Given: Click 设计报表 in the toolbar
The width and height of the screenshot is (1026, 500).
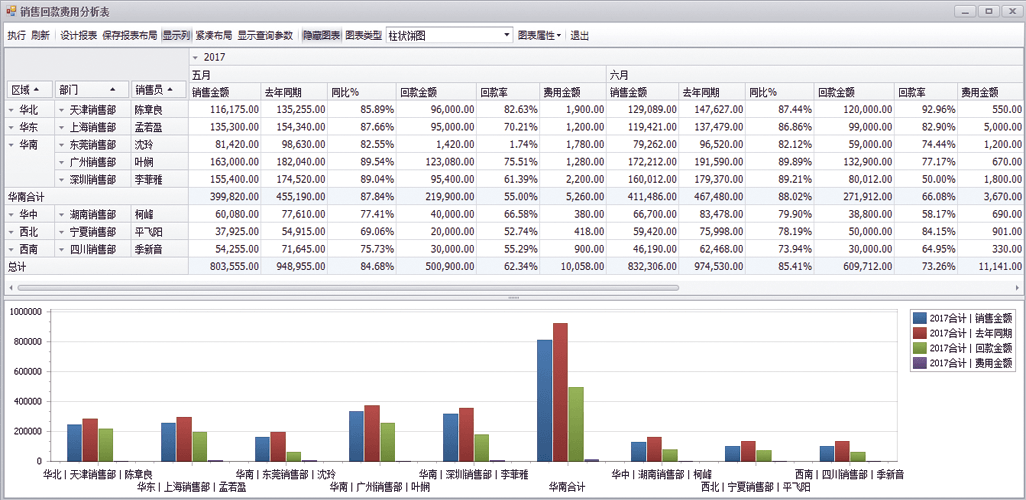Looking at the screenshot, I should point(78,35).
